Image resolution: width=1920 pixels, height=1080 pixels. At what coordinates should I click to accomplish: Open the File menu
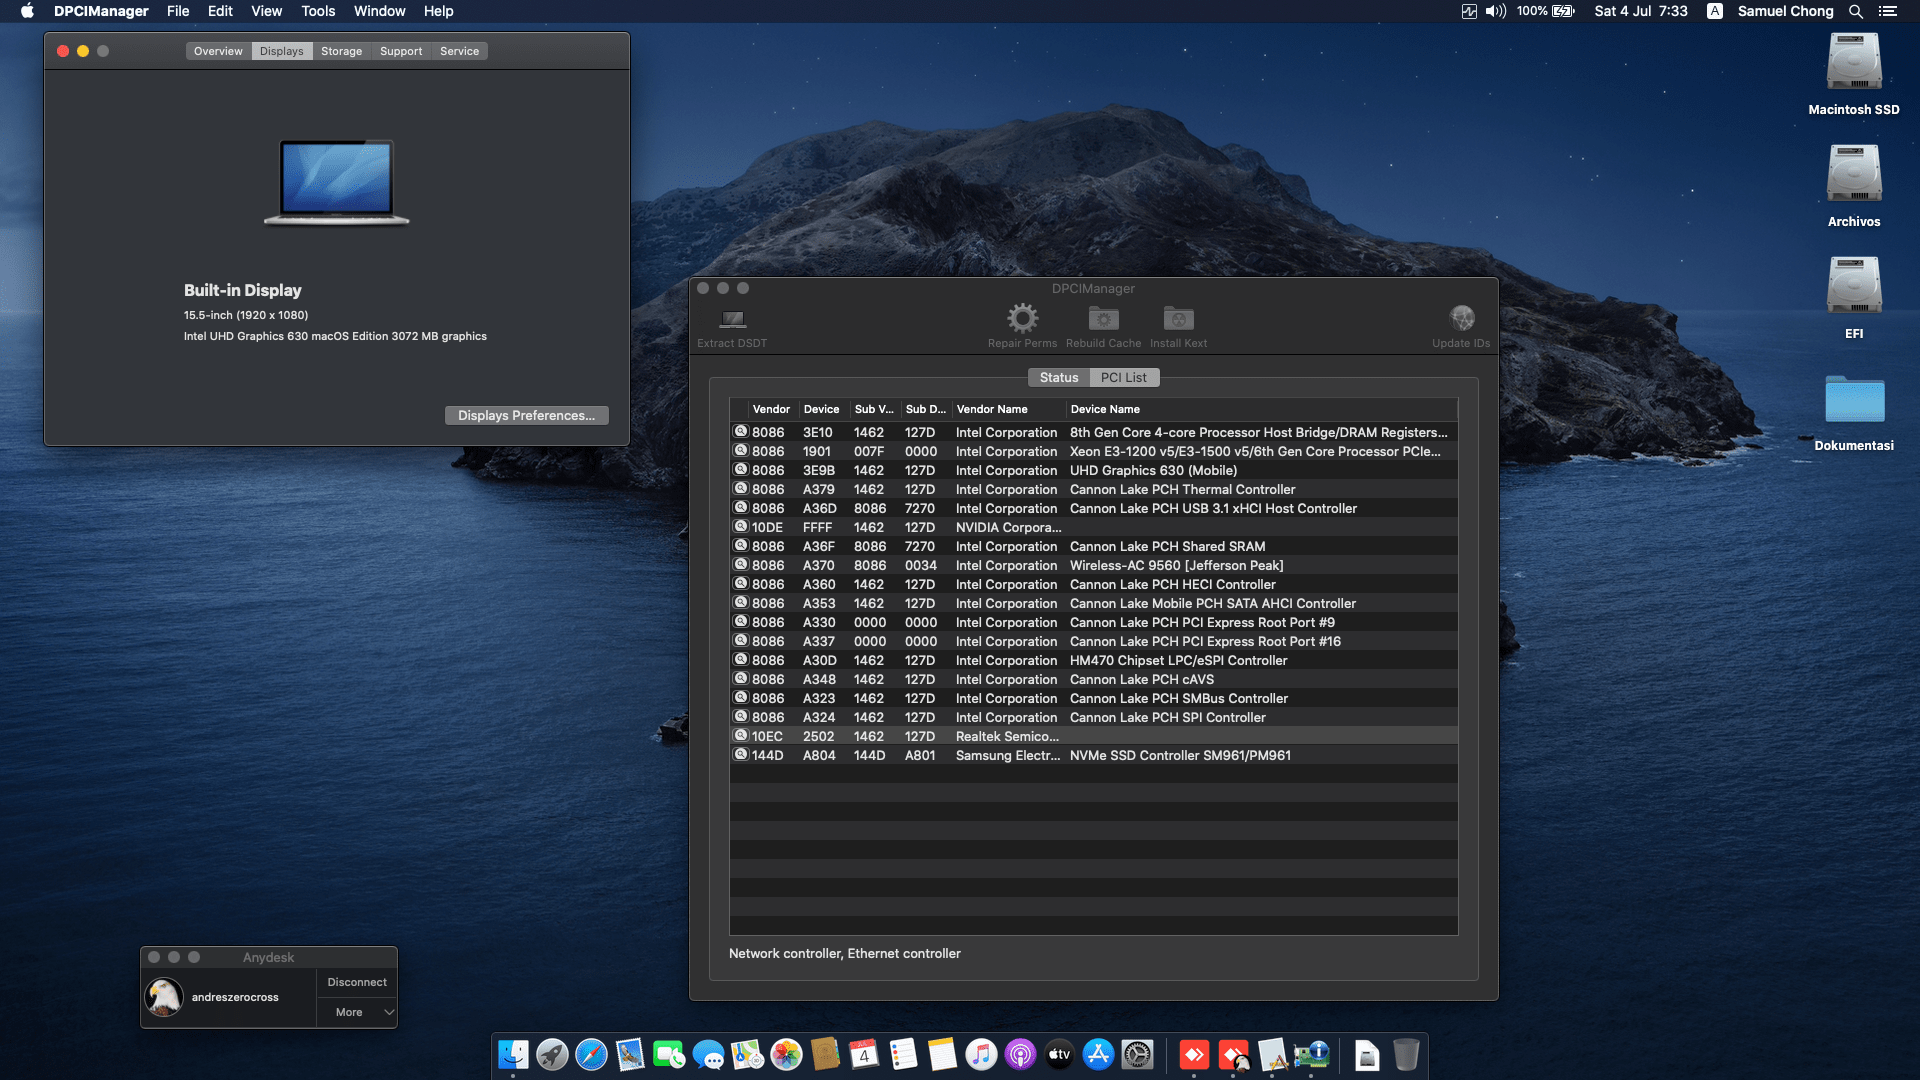coord(178,11)
